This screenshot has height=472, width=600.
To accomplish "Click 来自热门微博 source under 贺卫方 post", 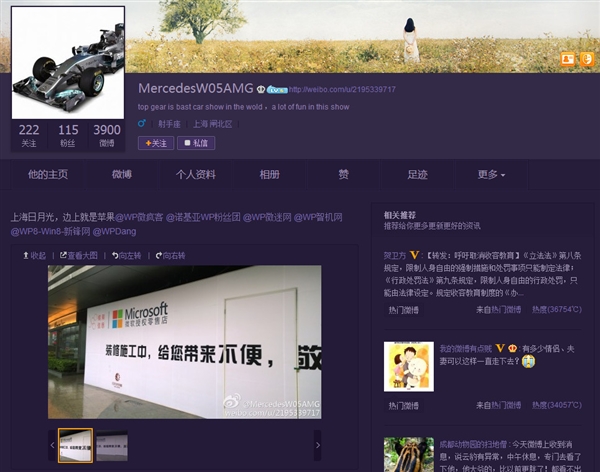I will [499, 309].
